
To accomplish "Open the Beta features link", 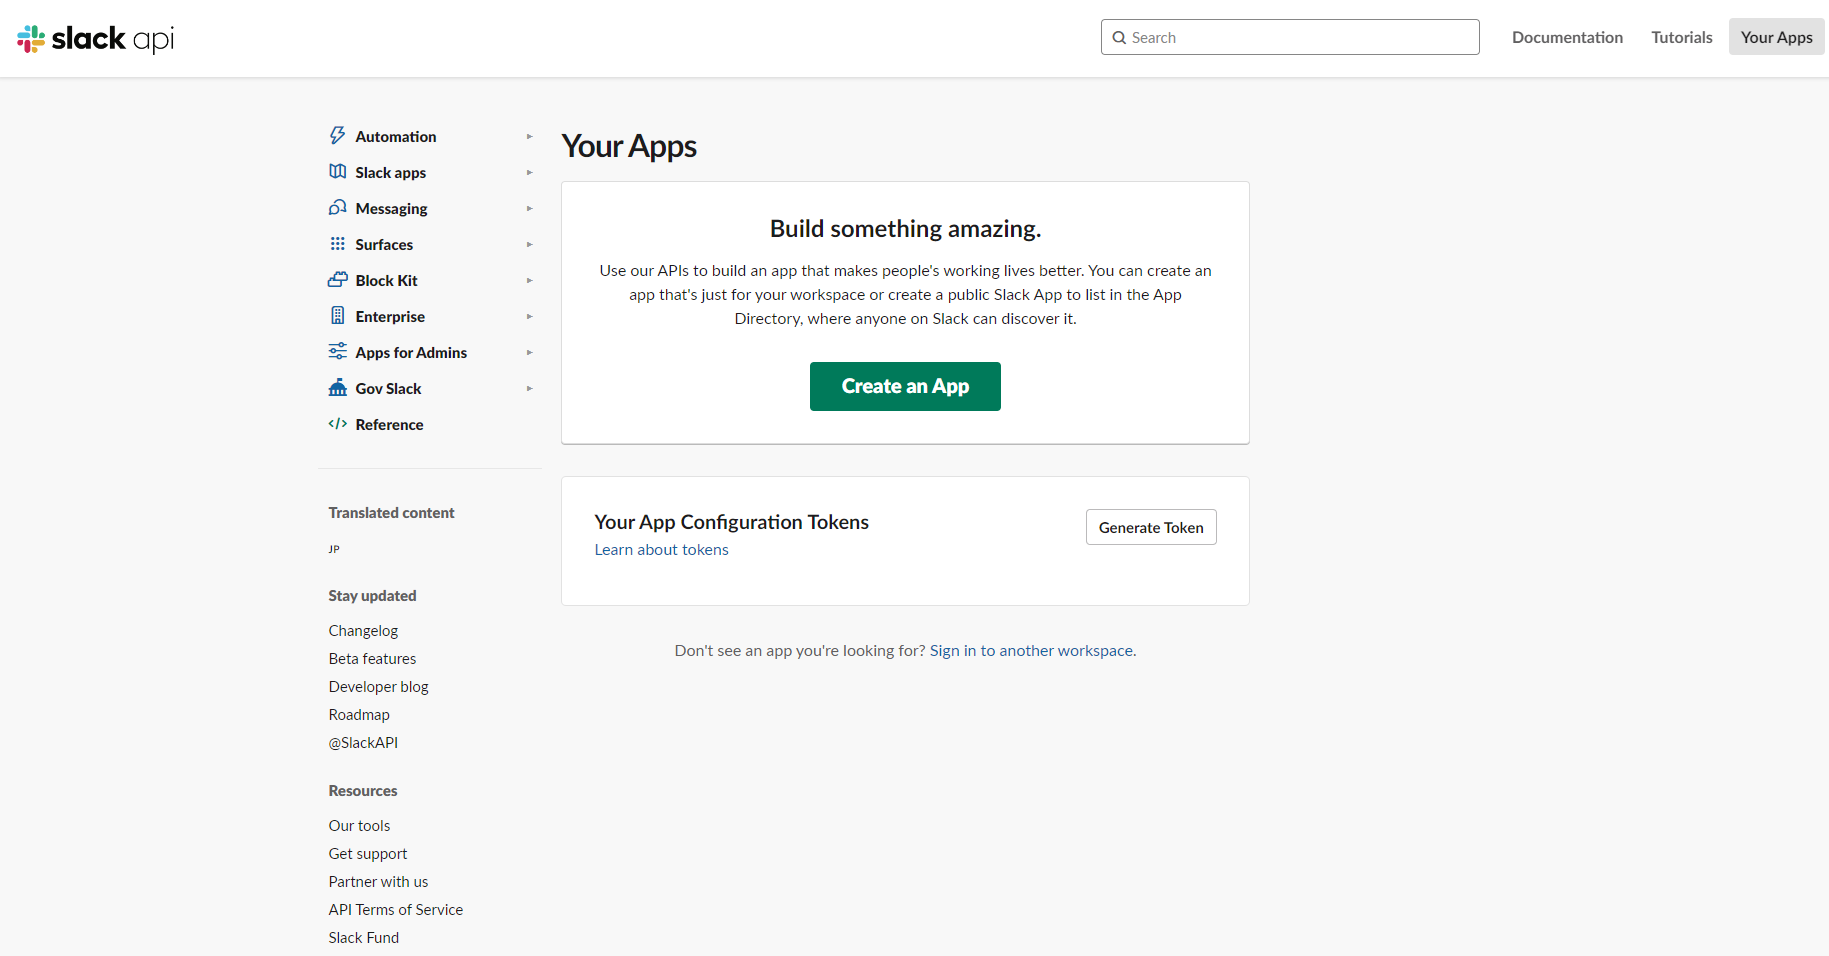I will pos(372,659).
